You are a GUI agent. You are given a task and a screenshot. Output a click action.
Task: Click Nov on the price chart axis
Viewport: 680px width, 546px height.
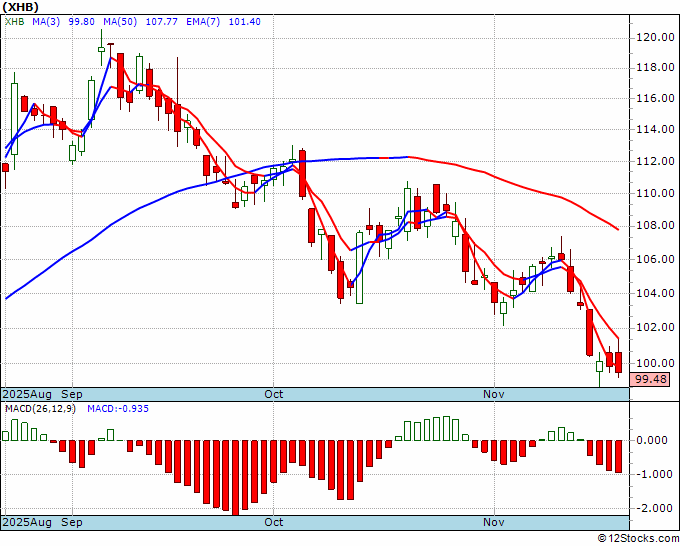tap(494, 394)
